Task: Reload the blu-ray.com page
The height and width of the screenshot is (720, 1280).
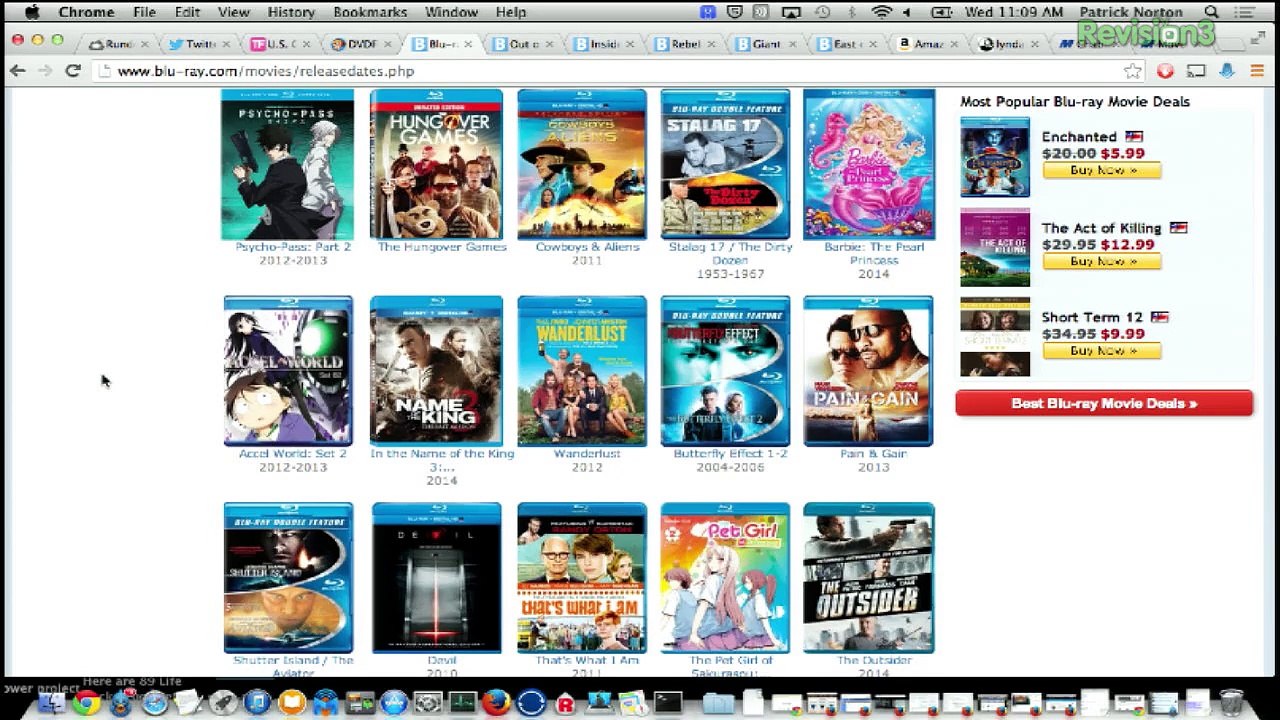Action: pos(73,71)
